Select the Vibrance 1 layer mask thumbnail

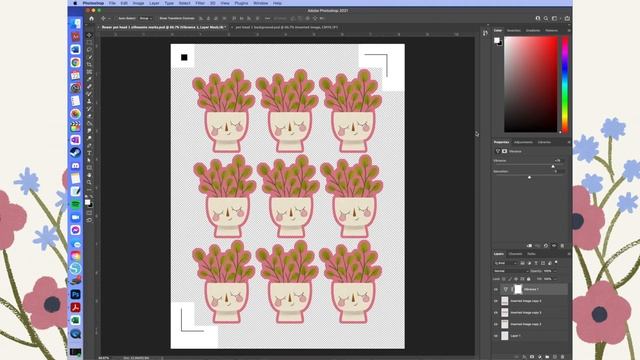click(x=518, y=289)
